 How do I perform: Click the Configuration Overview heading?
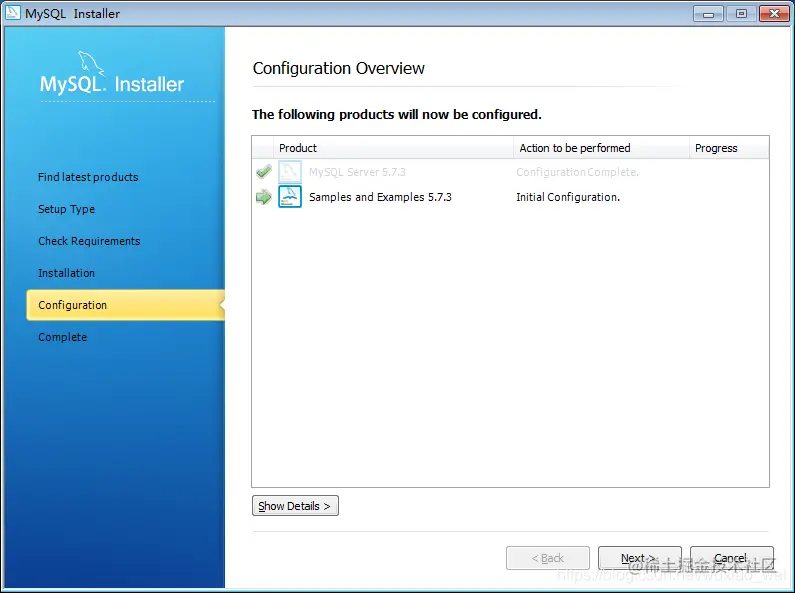(x=339, y=68)
